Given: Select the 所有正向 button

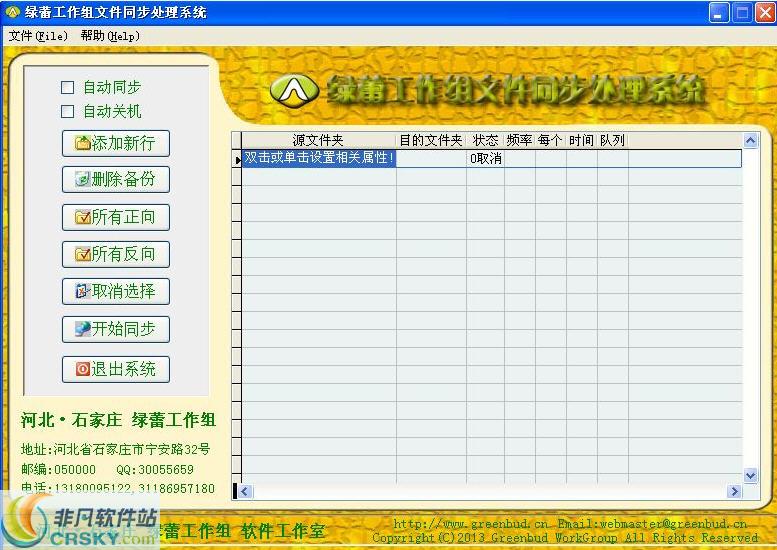Looking at the screenshot, I should 116,217.
